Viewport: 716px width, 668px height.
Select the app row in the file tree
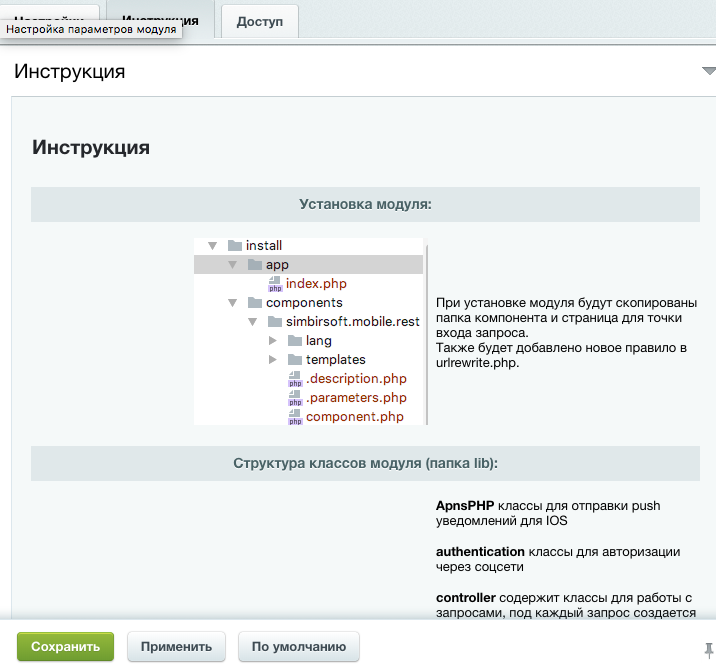coord(310,265)
